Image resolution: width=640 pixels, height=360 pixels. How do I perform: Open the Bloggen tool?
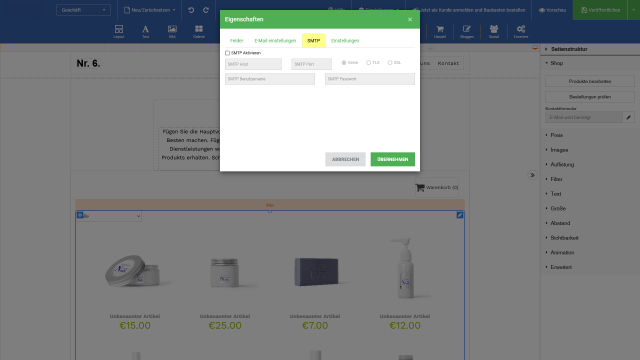467,31
